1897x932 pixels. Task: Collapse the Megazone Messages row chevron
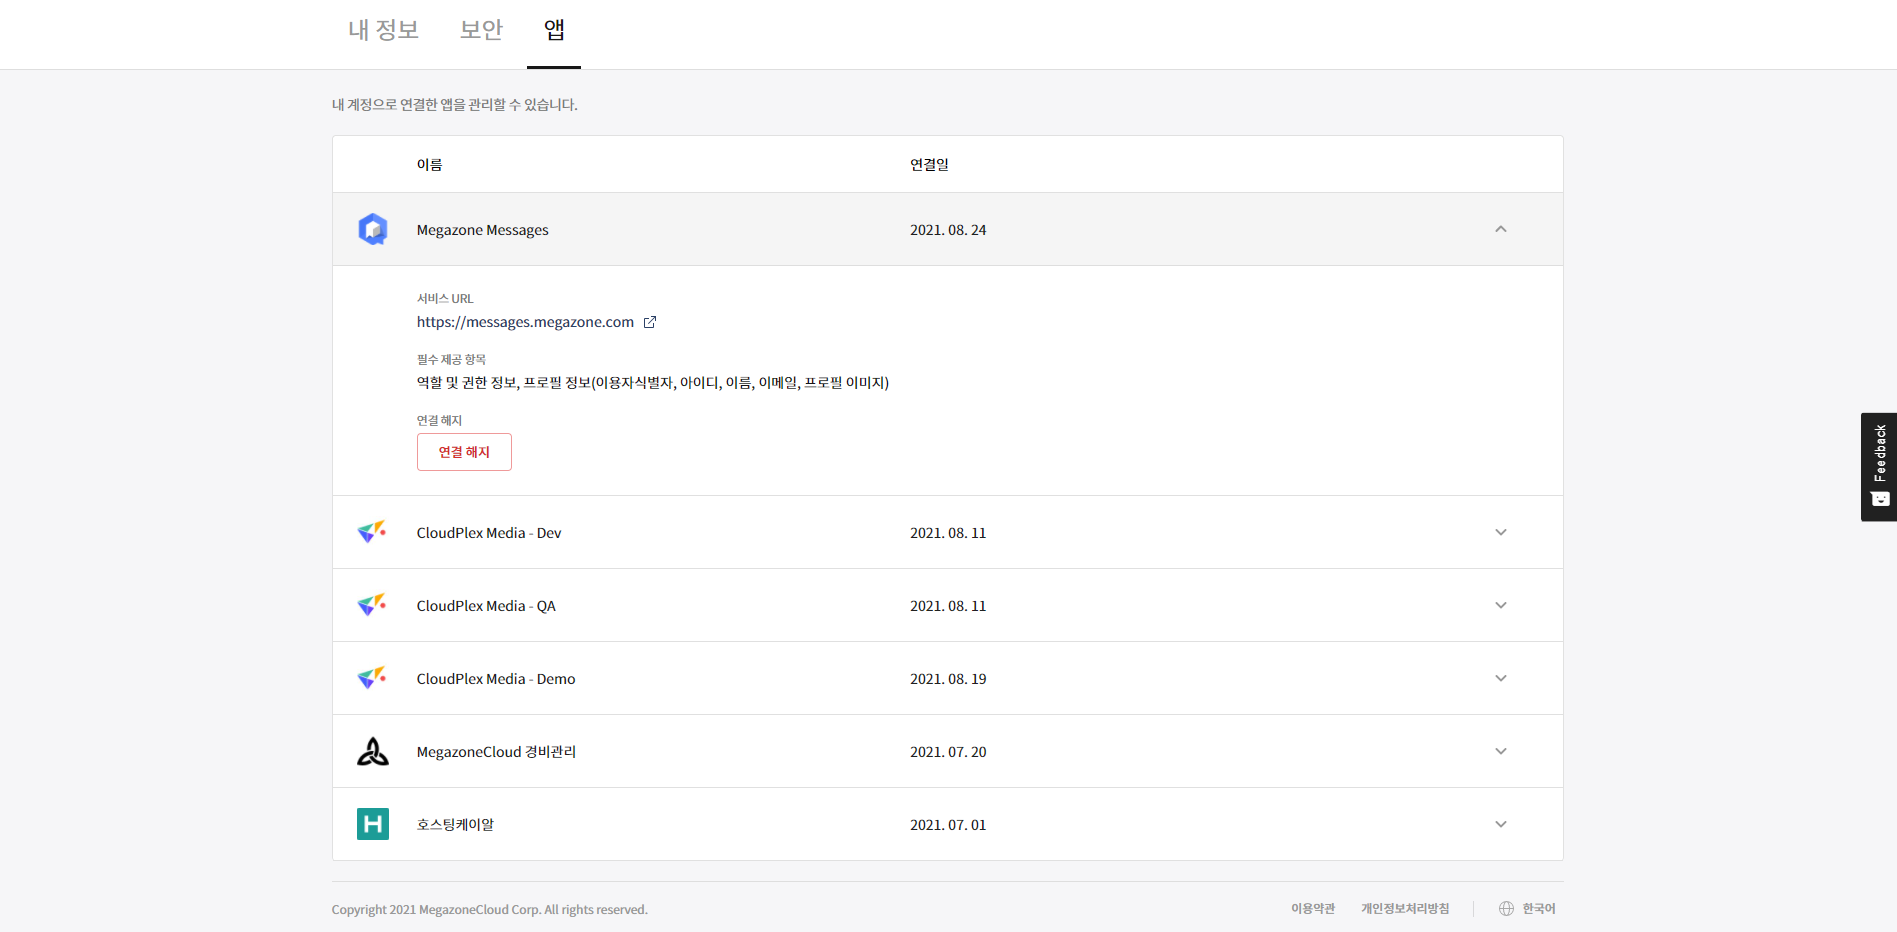click(1500, 229)
